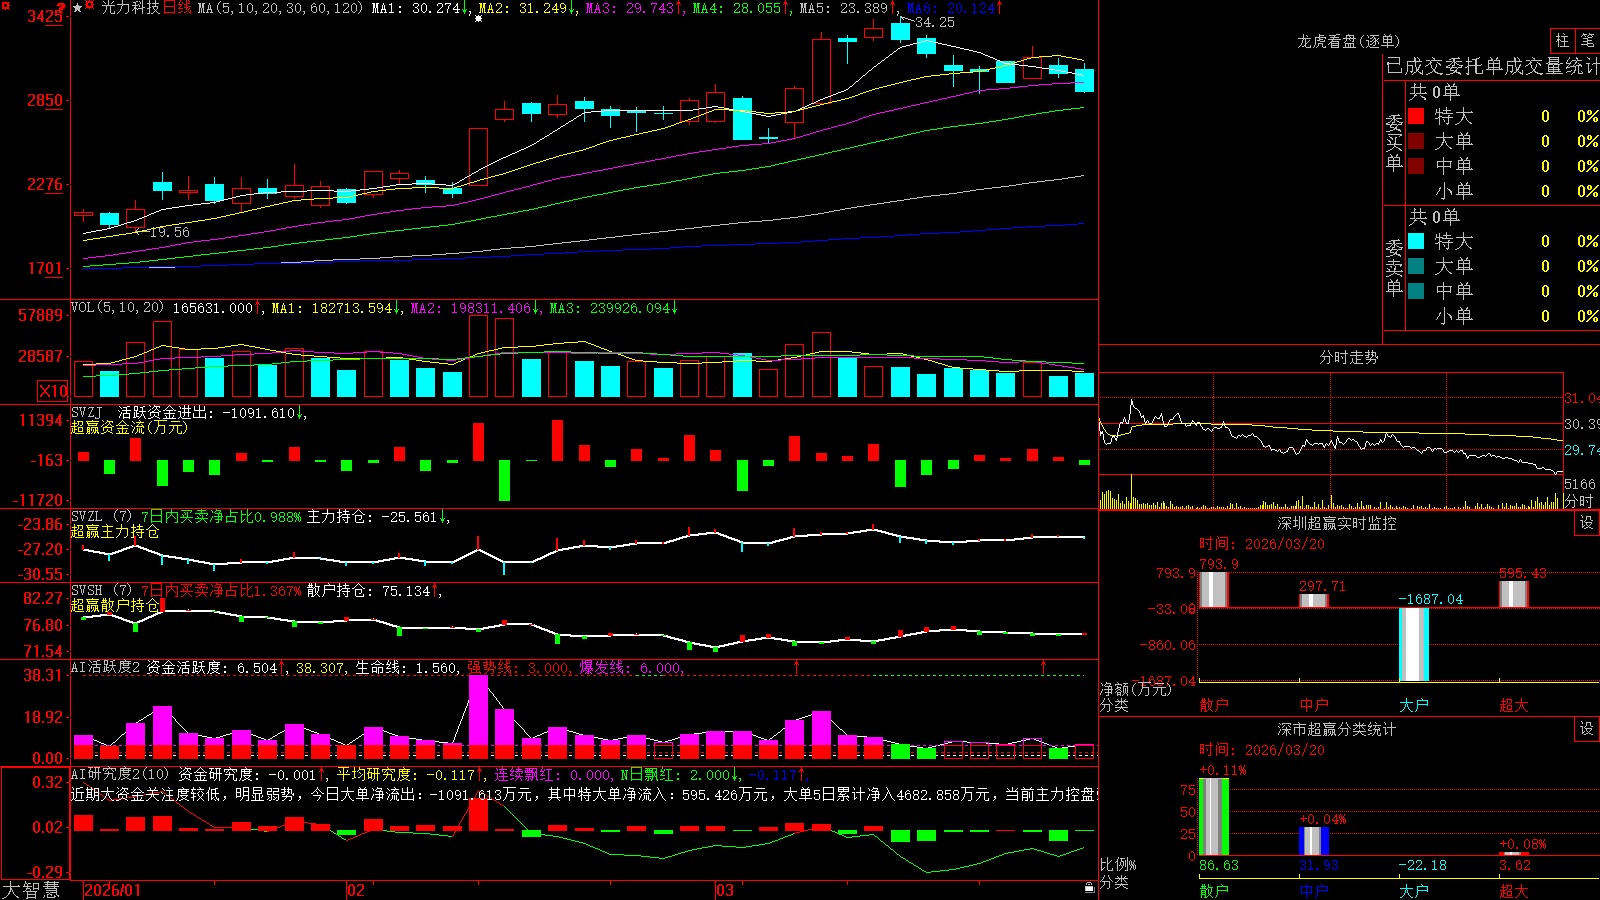Click the red gear icon beside the star
Screen dimensions: 1600x900
90,7
